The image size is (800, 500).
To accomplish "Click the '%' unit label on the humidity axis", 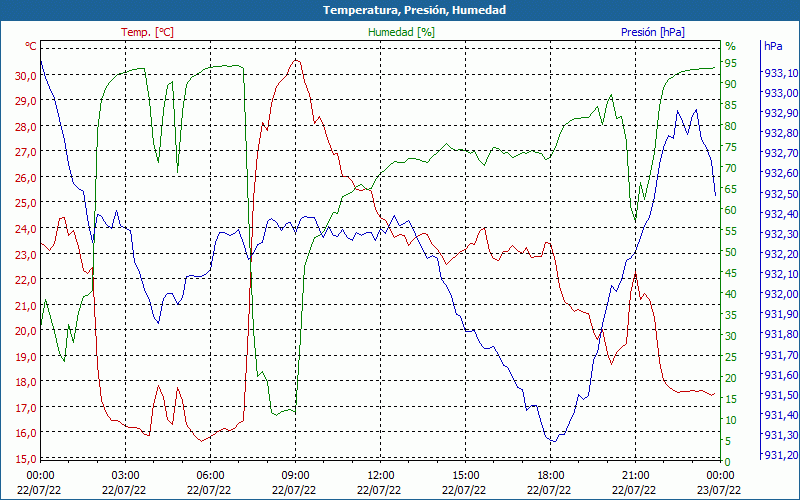I will tap(731, 46).
